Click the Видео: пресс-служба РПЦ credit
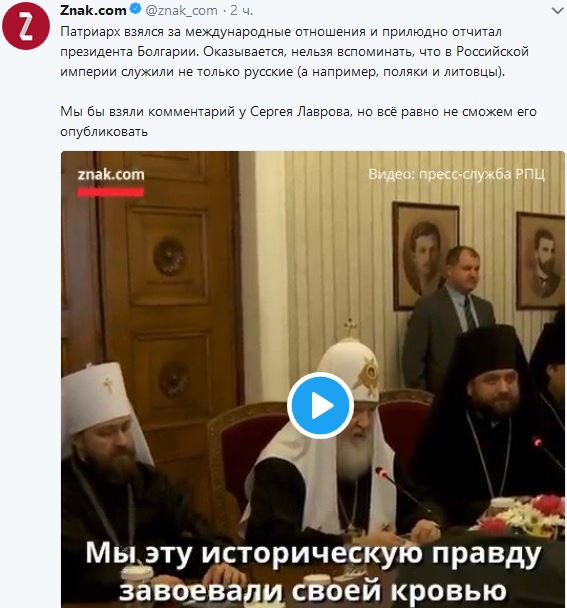This screenshot has height=608, width=567. (x=456, y=174)
